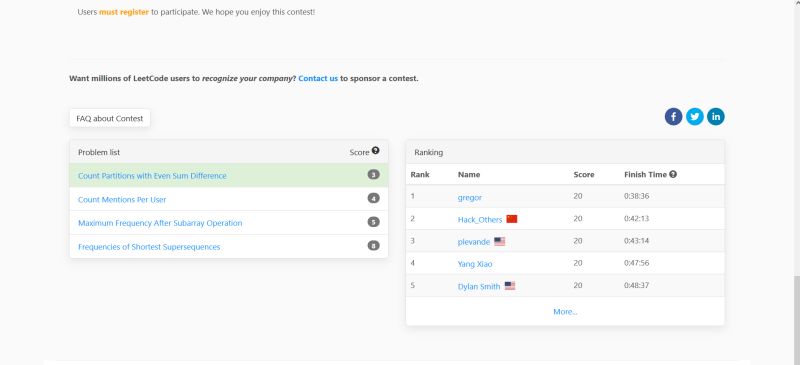Viewport: 800px width, 365px height.
Task: Open the Contact us sponsor link
Action: (x=318, y=79)
